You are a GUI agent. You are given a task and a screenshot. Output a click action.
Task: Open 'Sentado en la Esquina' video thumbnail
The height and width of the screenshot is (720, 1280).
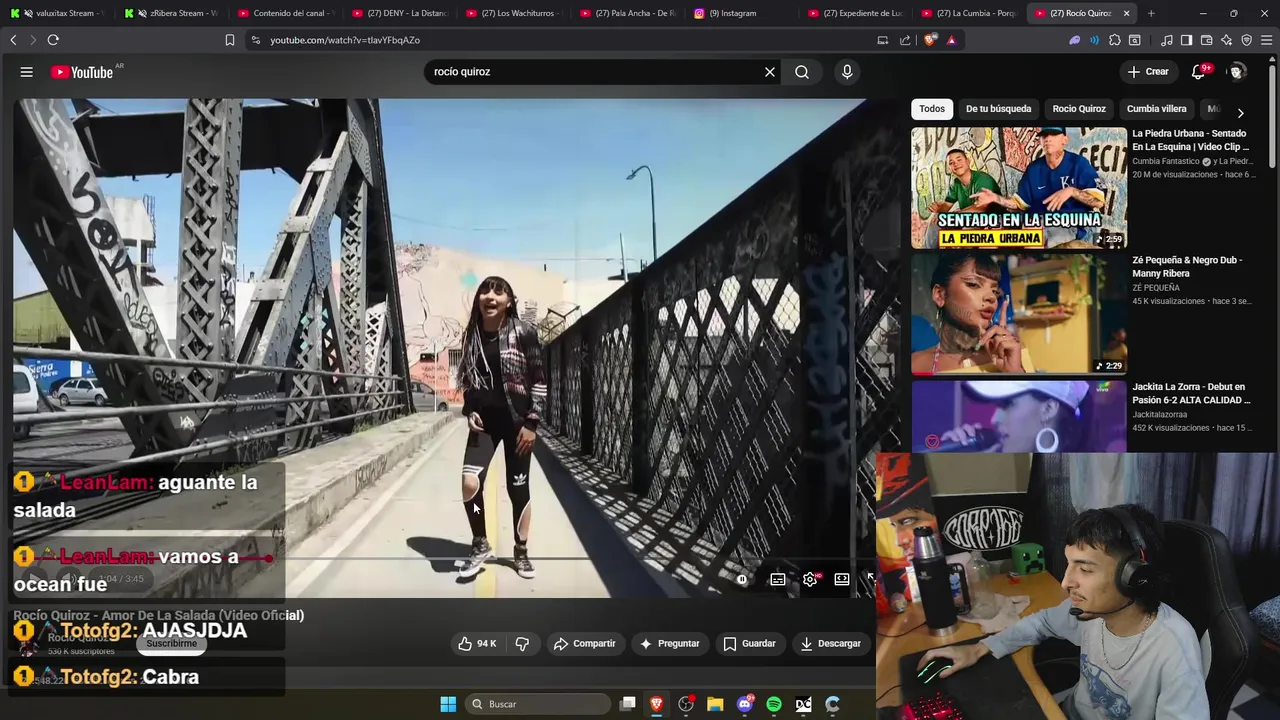1019,188
